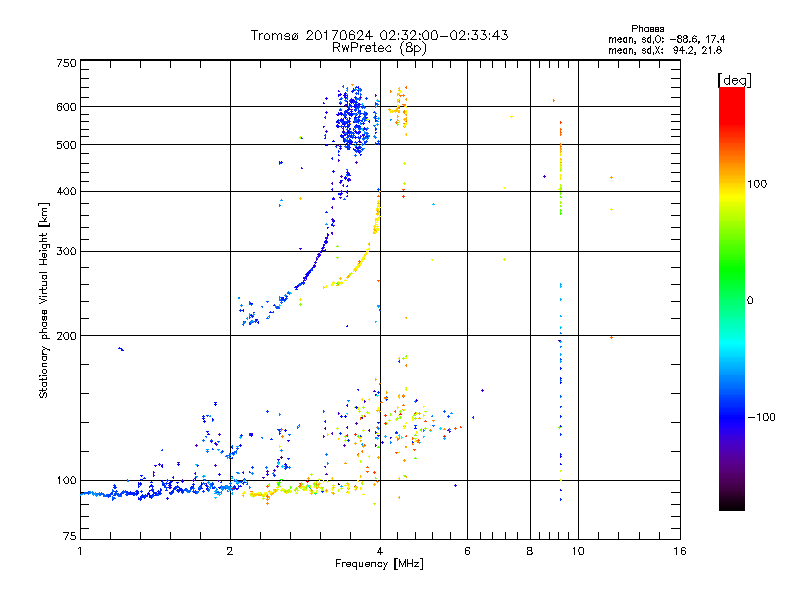Click the Stationary phase Virtual Height axis label
The height and width of the screenshot is (600, 800).
click(43, 300)
